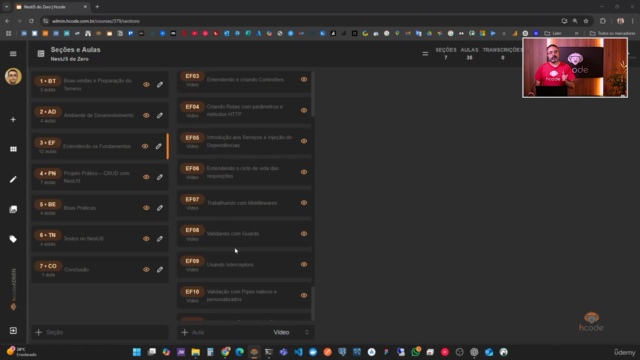Toggle visibility of section 6 TN
This screenshot has height=360, width=640.
pos(146,239)
